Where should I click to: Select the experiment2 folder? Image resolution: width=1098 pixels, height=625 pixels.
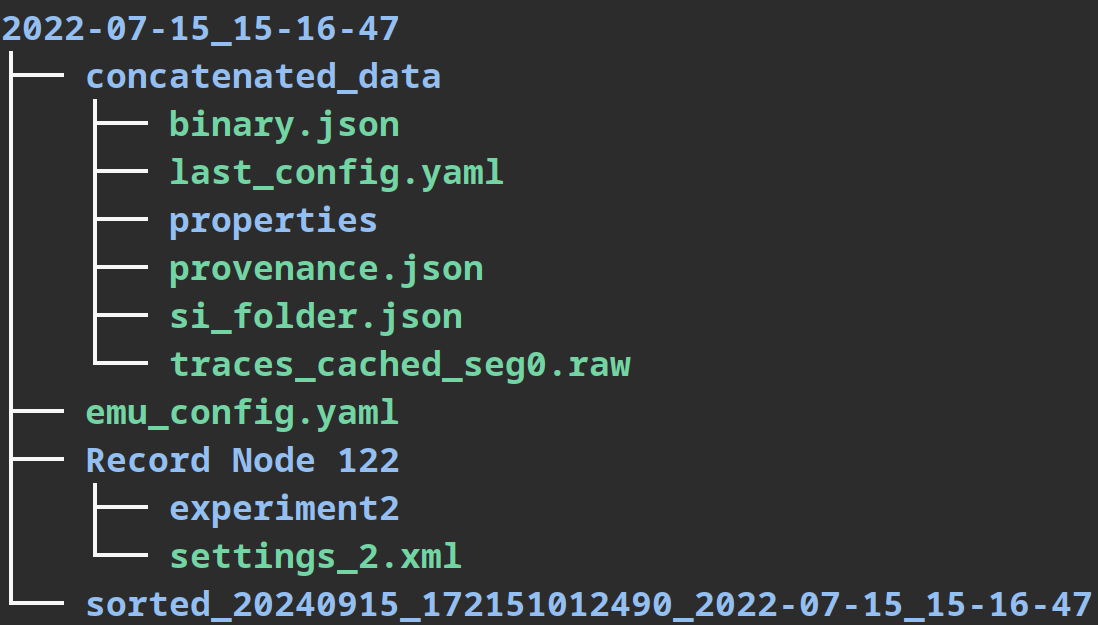284,509
